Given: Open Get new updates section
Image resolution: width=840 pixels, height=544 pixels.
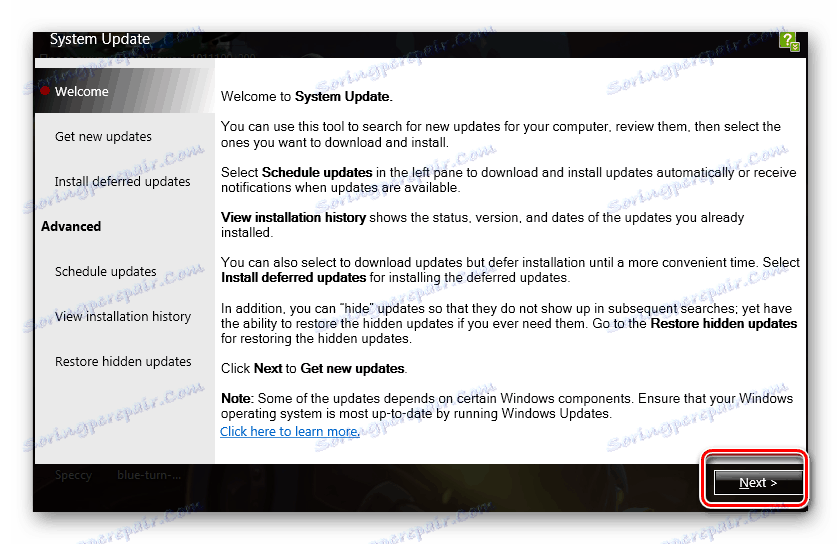Looking at the screenshot, I should pyautogui.click(x=103, y=137).
